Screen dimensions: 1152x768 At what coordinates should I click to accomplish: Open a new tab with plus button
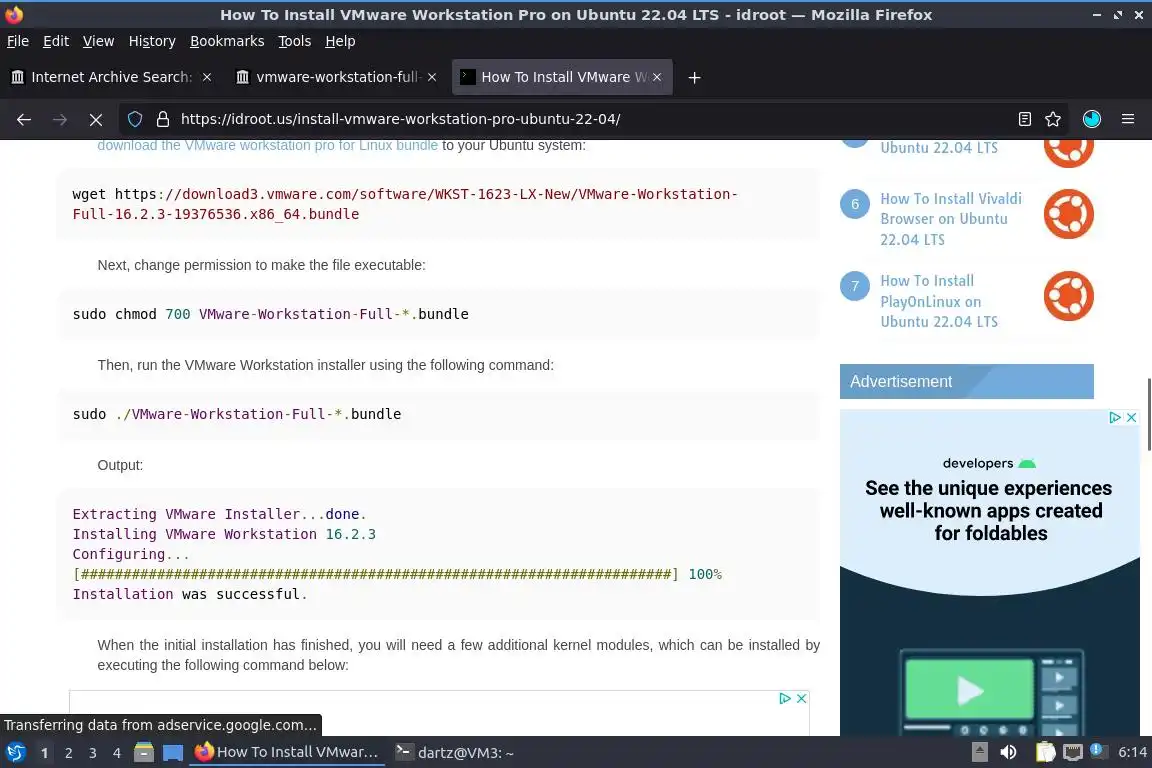[694, 77]
